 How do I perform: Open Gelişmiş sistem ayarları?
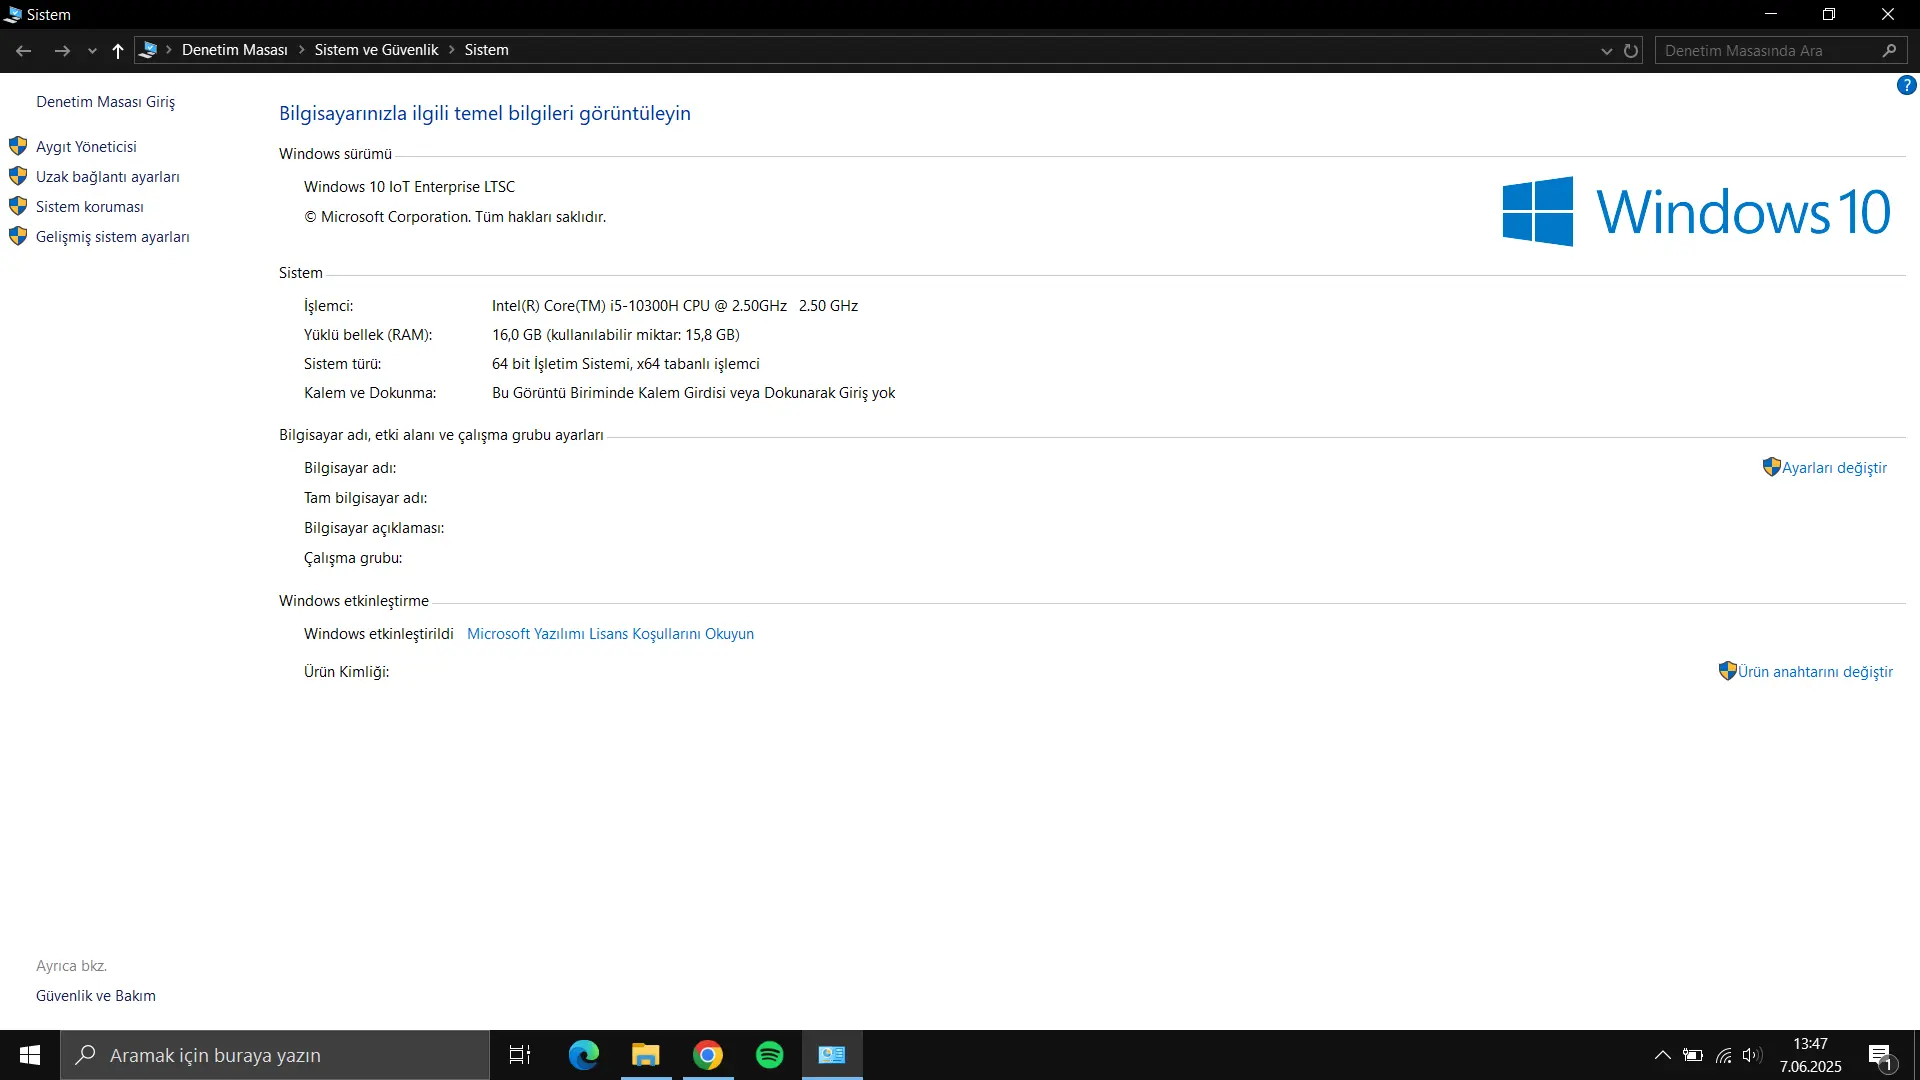click(112, 237)
